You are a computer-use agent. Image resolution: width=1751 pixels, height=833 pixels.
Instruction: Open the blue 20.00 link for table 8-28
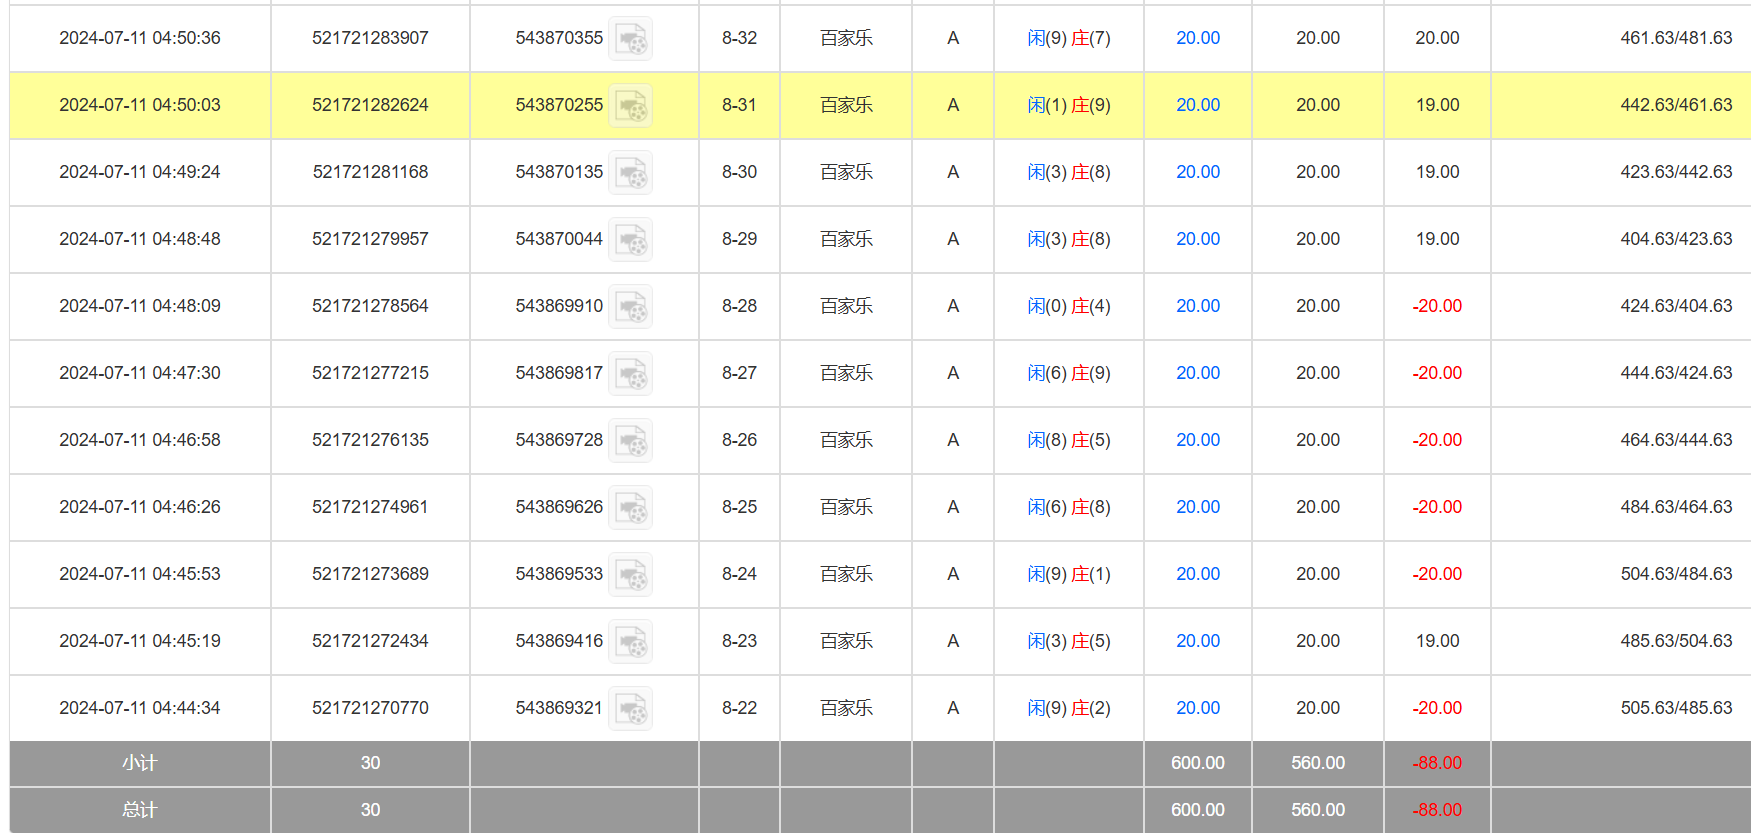tap(1197, 306)
